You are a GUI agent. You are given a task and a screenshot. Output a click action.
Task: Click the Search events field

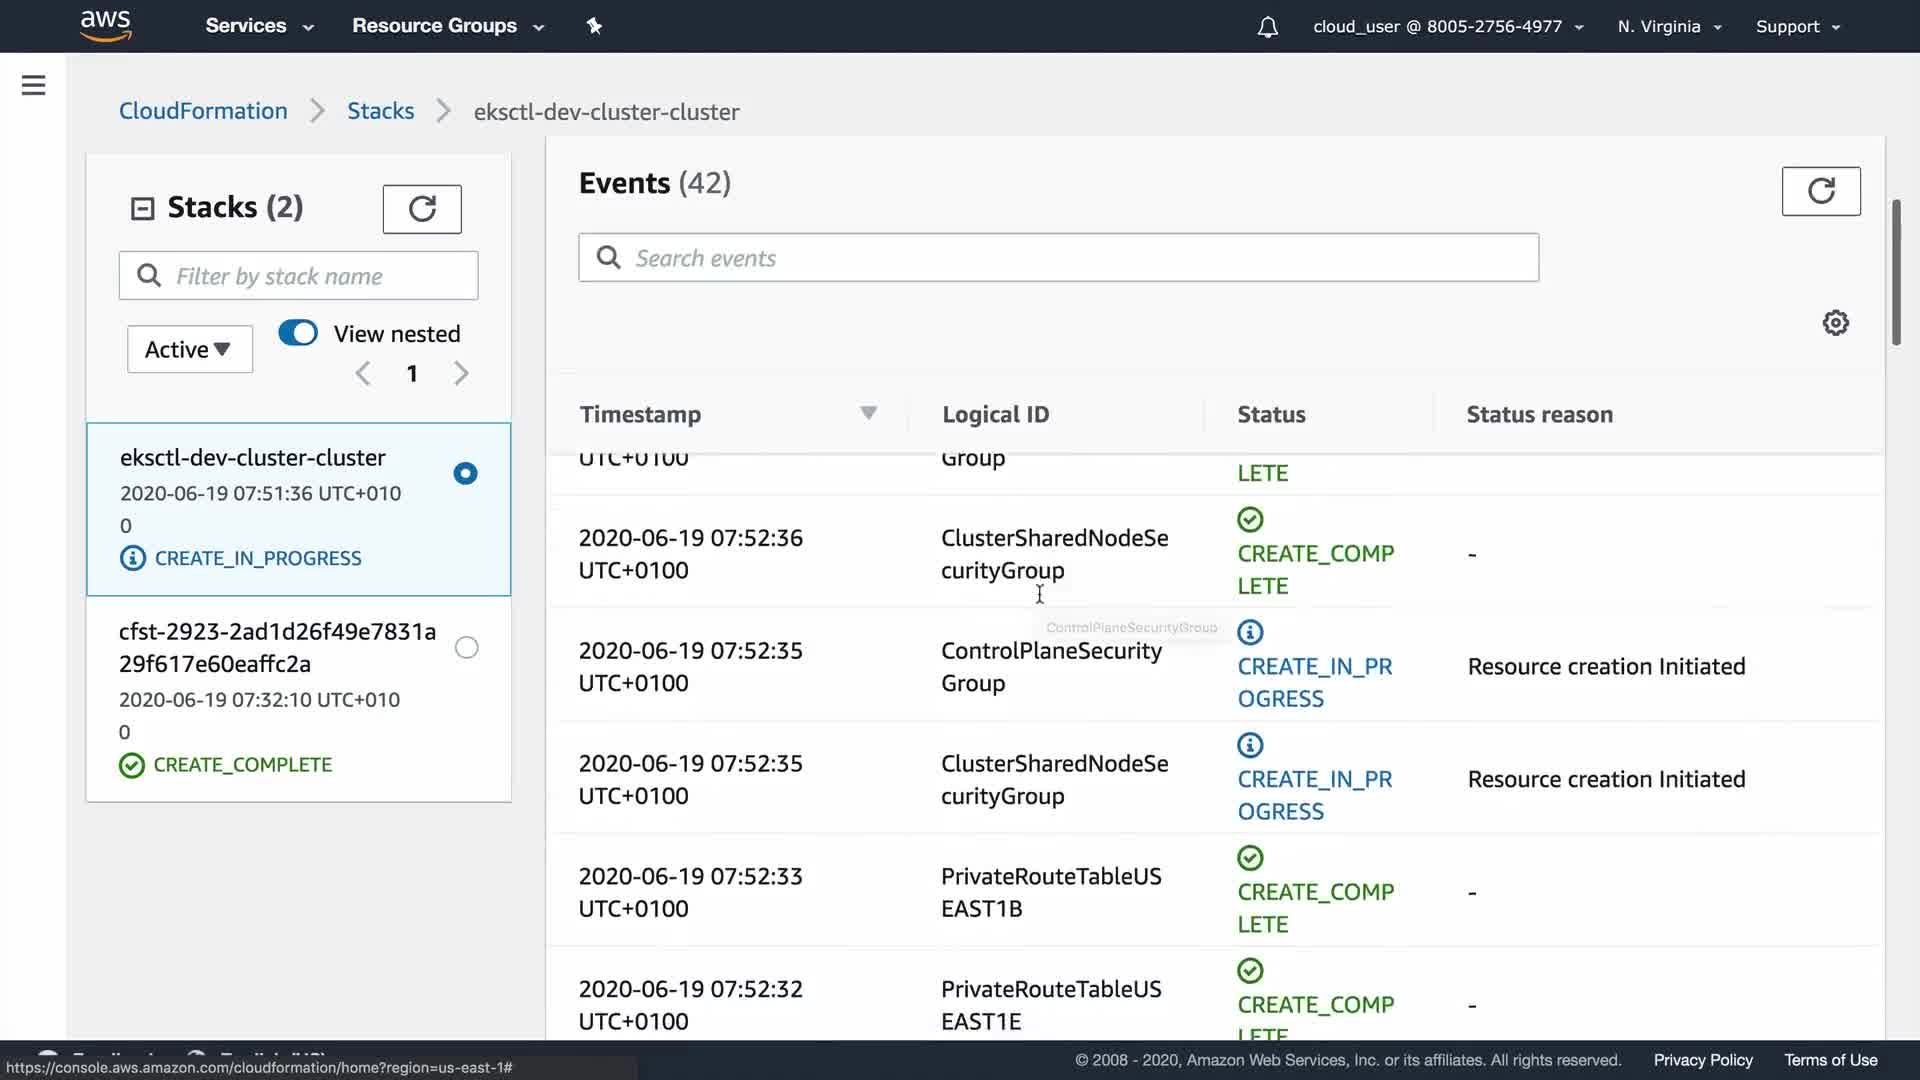pyautogui.click(x=1058, y=258)
